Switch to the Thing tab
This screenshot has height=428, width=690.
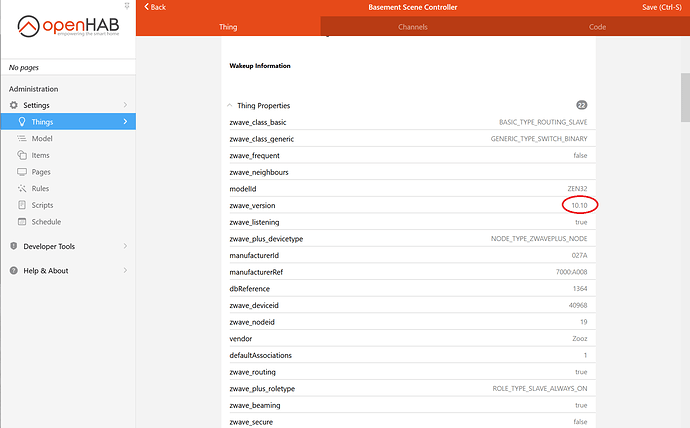228,26
